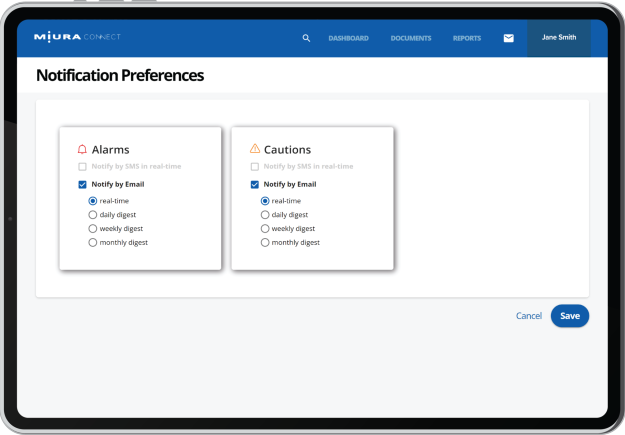Click the Miura Connect logo
This screenshot has width=625, height=435.
point(77,37)
